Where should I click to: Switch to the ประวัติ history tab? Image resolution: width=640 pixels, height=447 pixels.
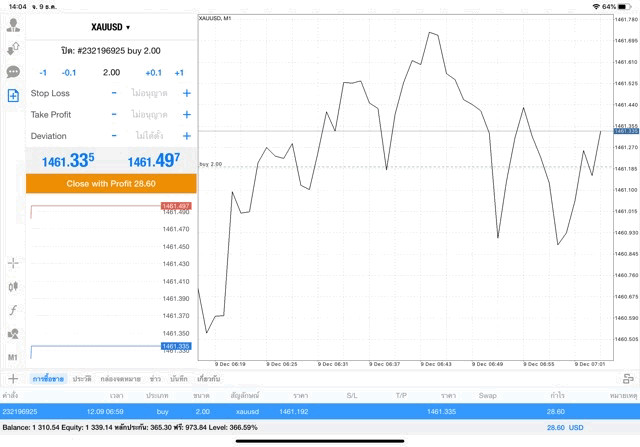coord(82,379)
